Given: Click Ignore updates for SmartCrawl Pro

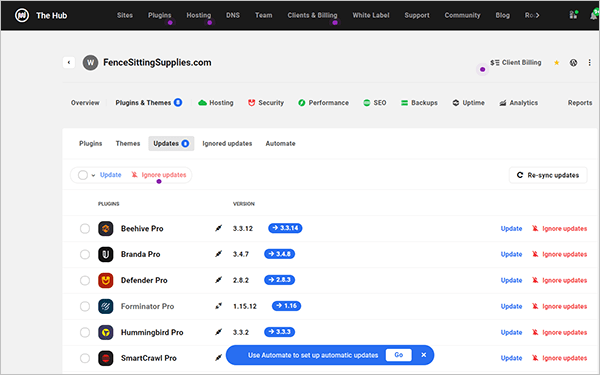Looking at the screenshot, I should click(x=559, y=358).
